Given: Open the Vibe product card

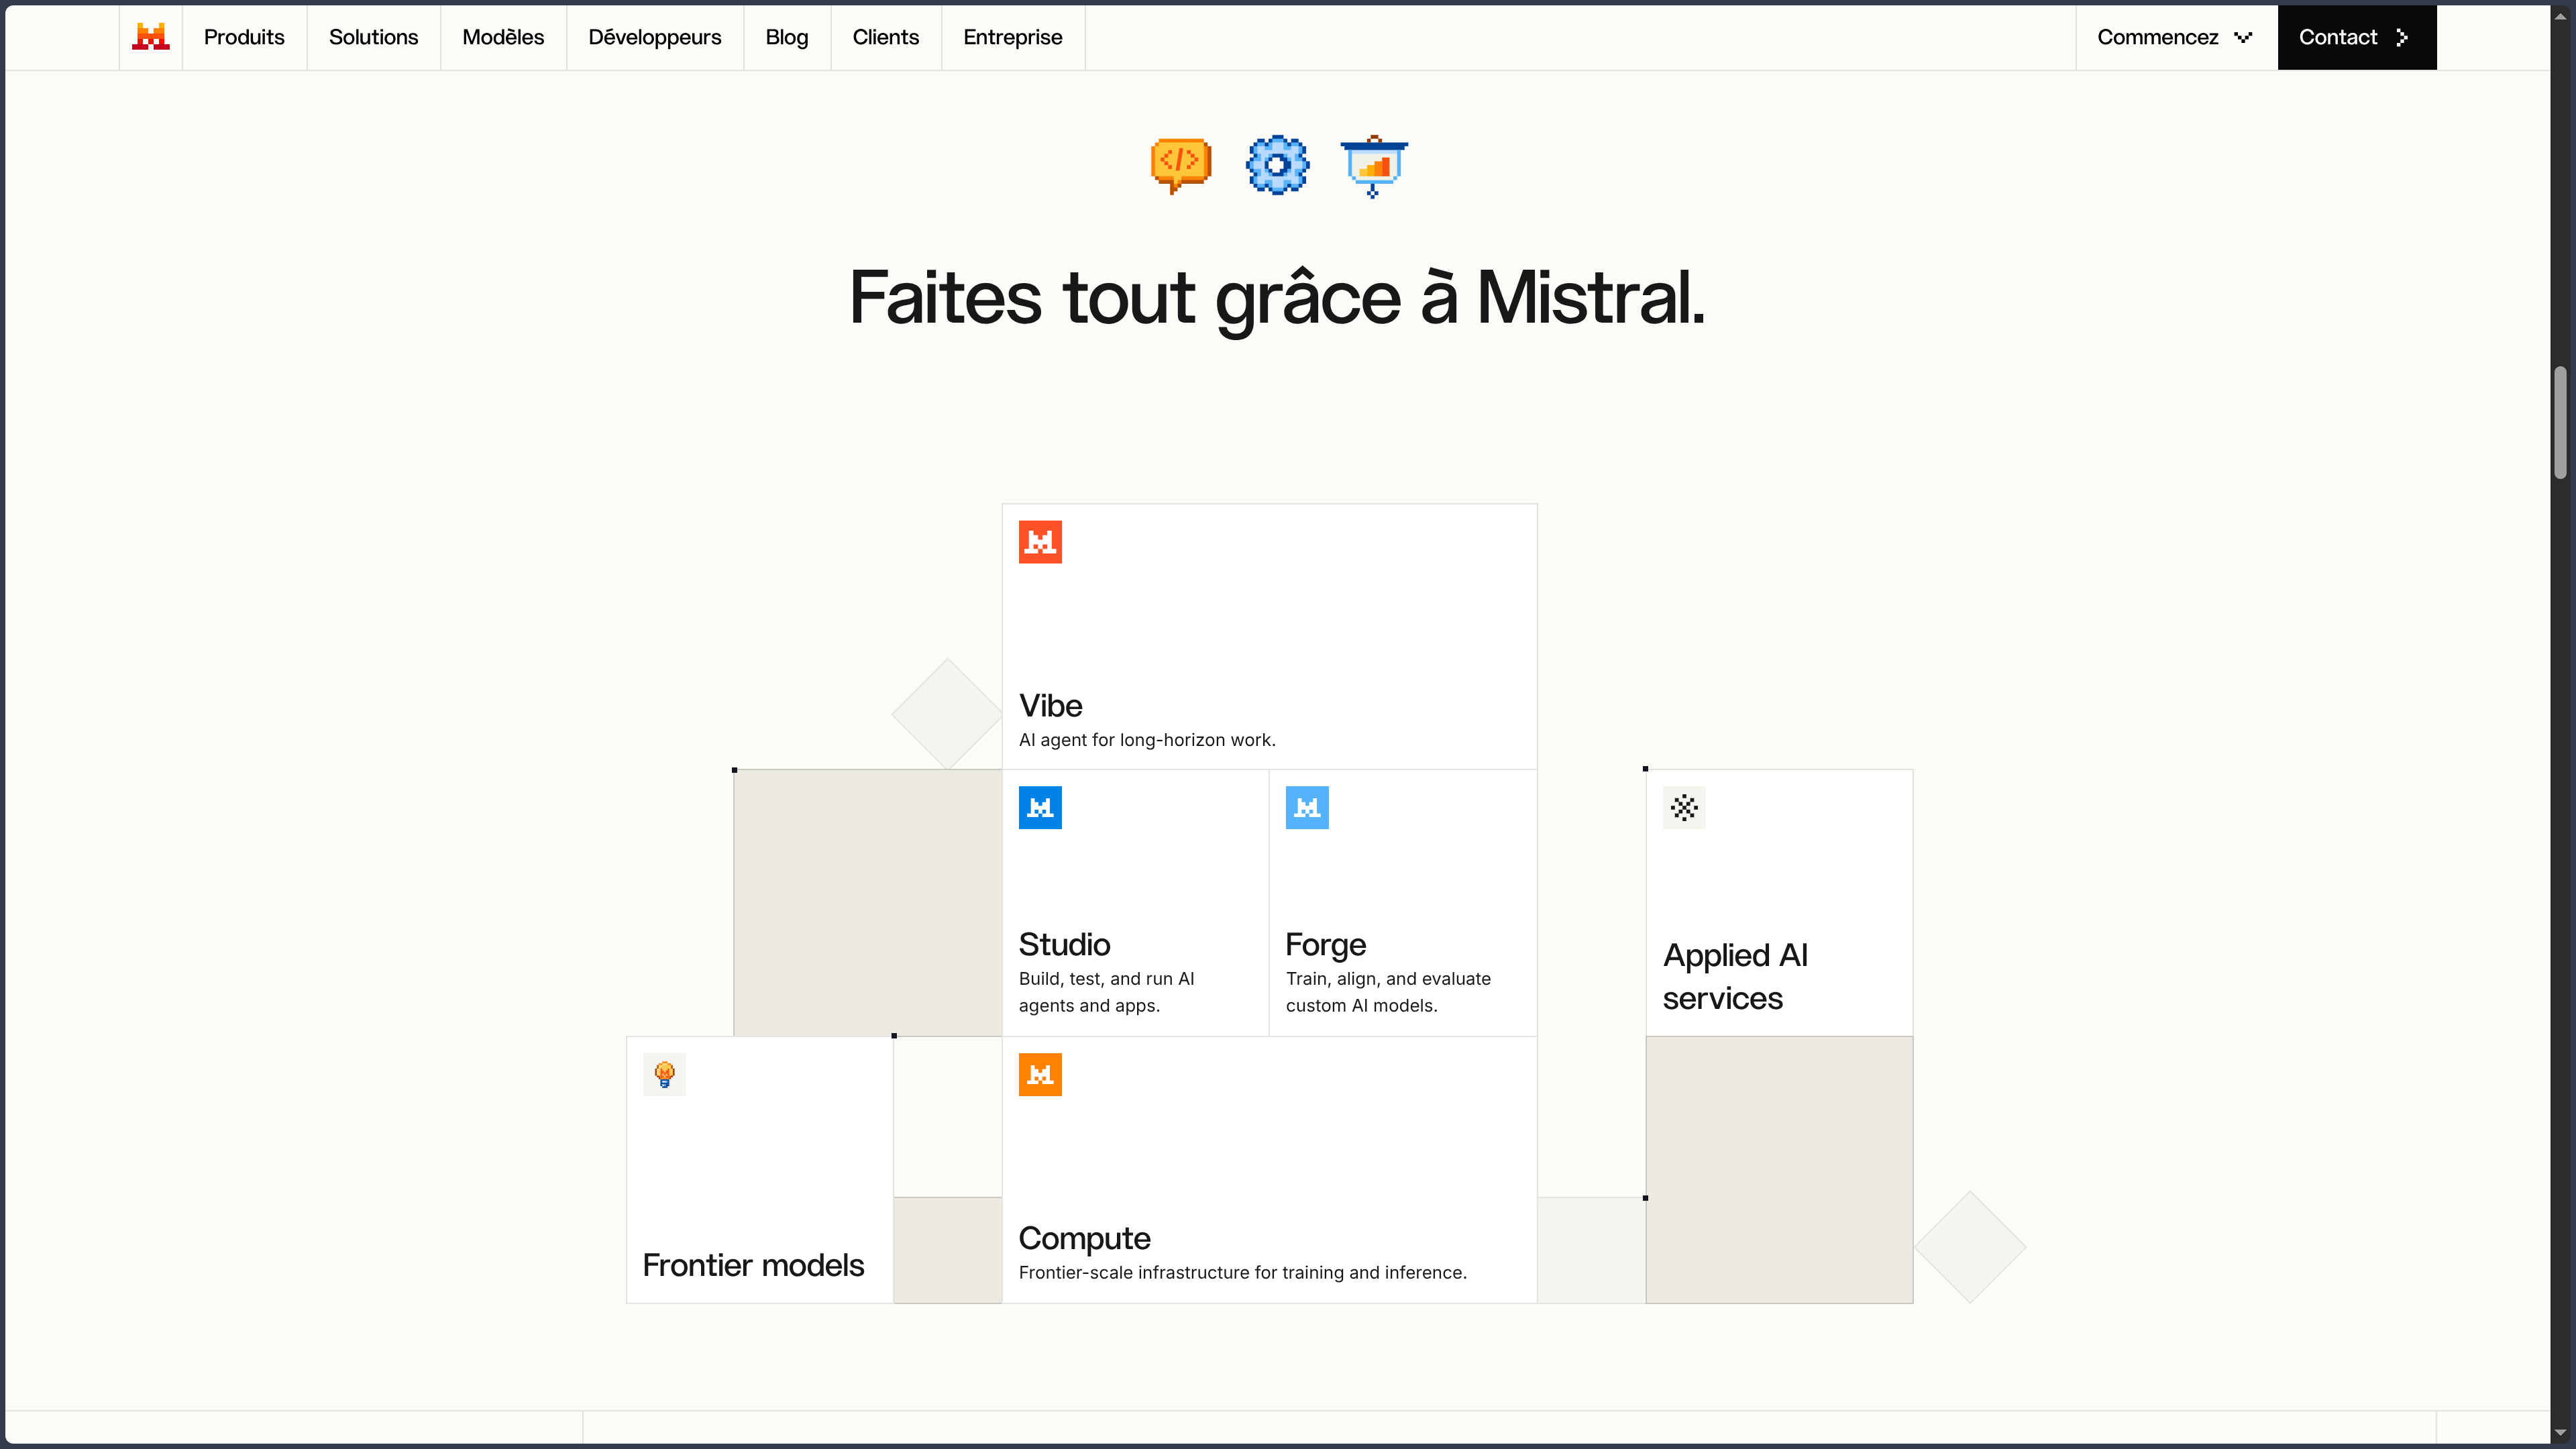Looking at the screenshot, I should (1269, 637).
